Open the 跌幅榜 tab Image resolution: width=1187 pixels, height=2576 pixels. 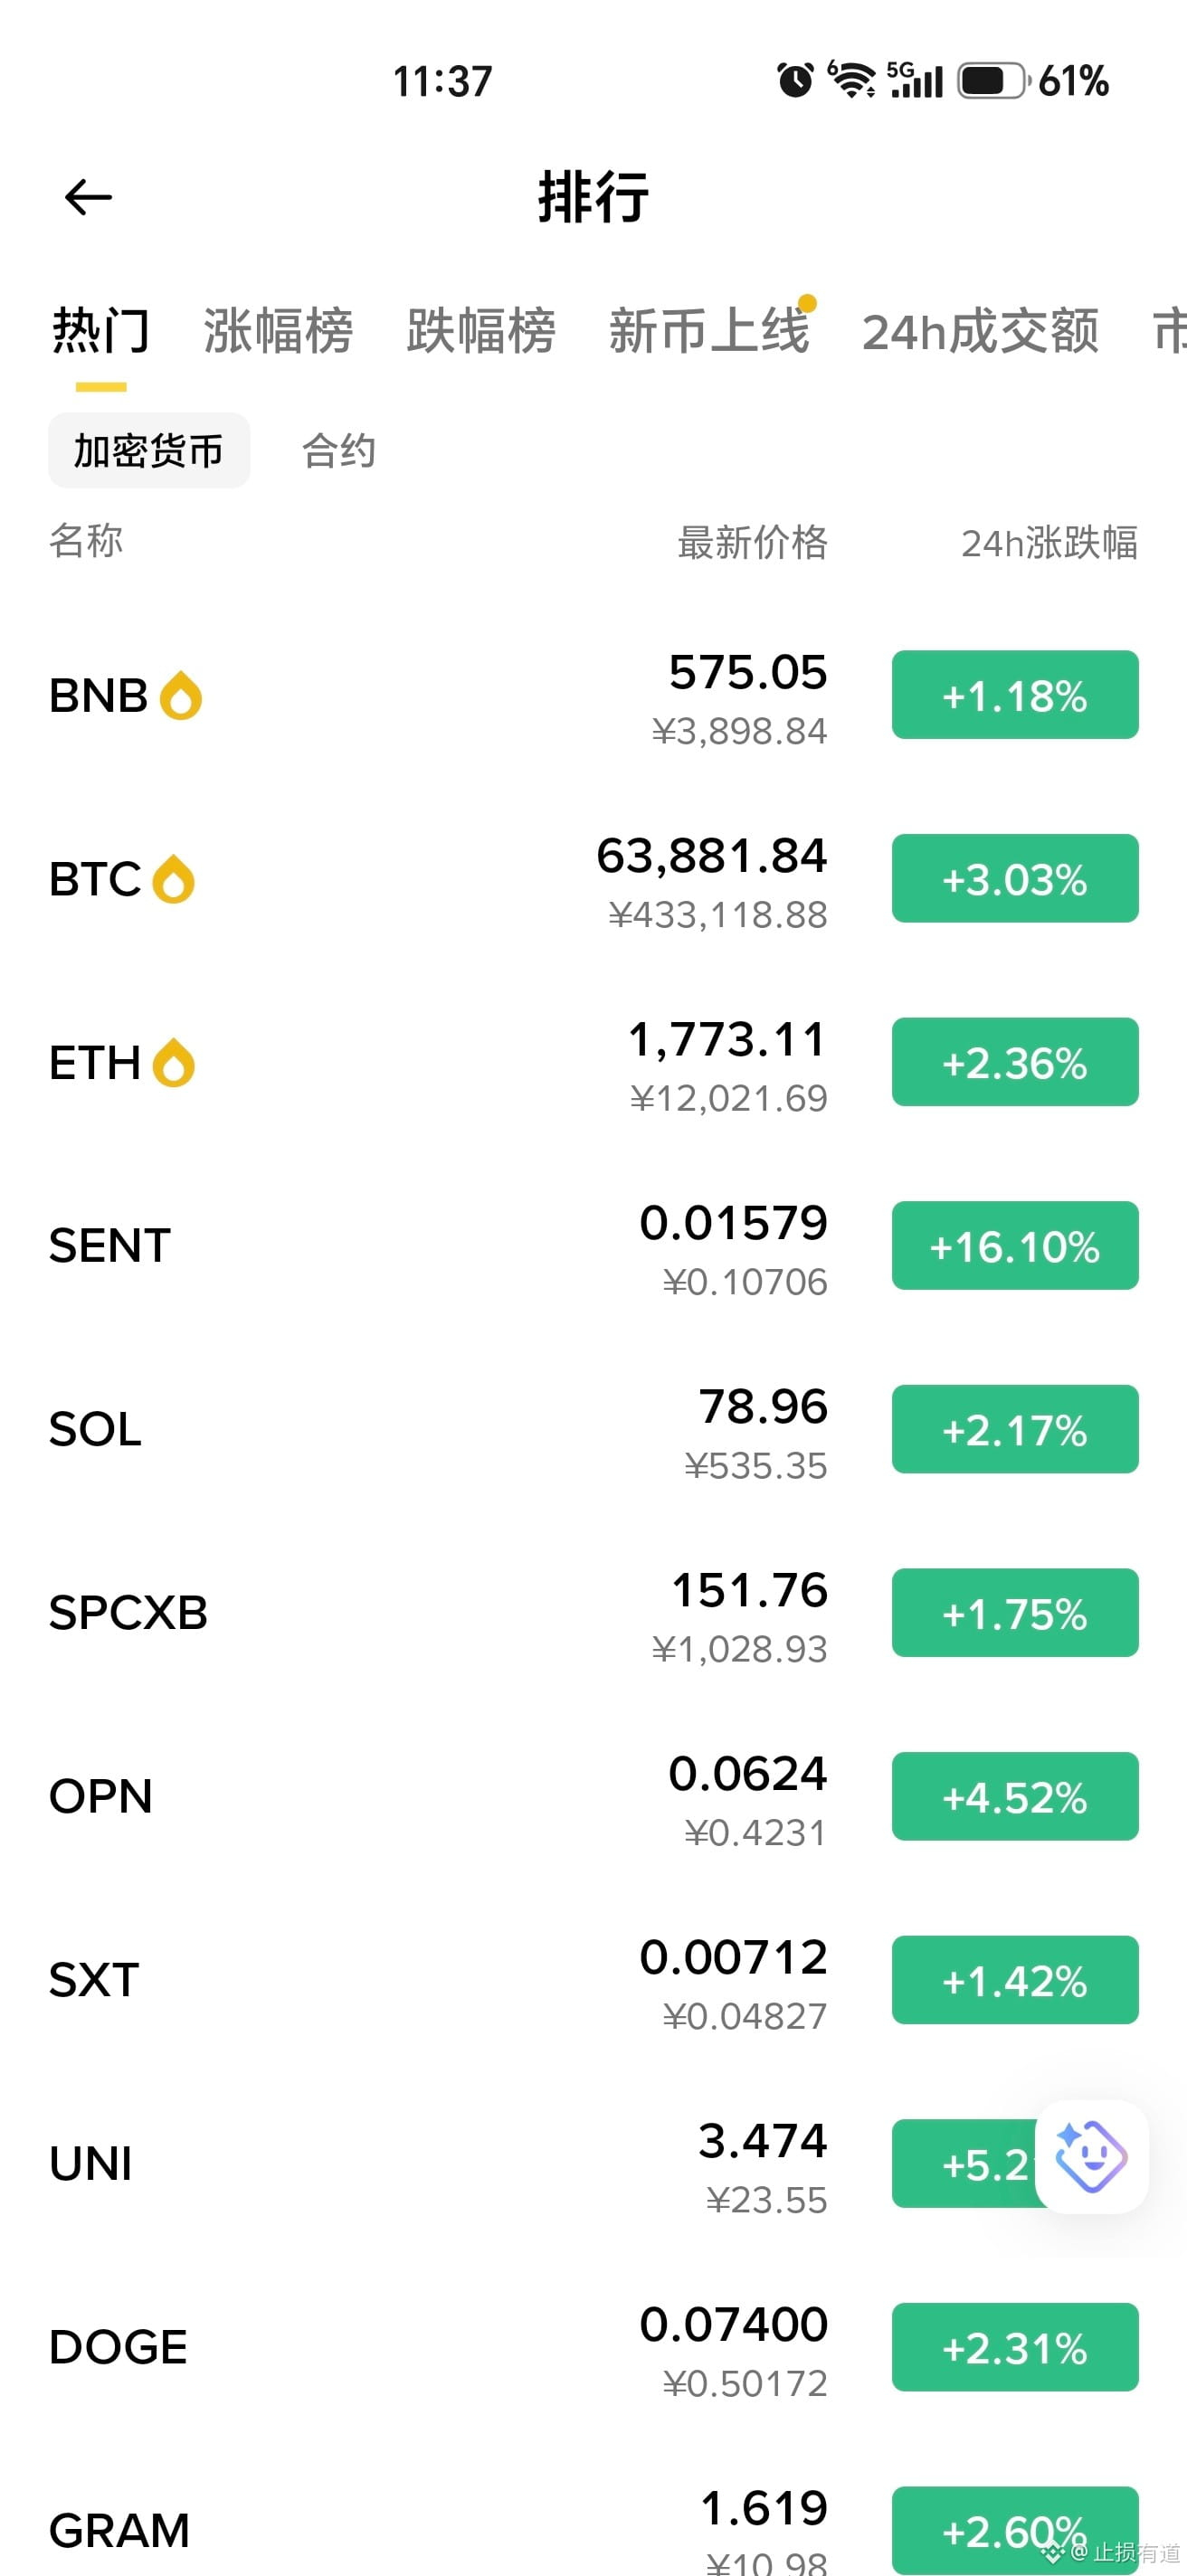[481, 331]
